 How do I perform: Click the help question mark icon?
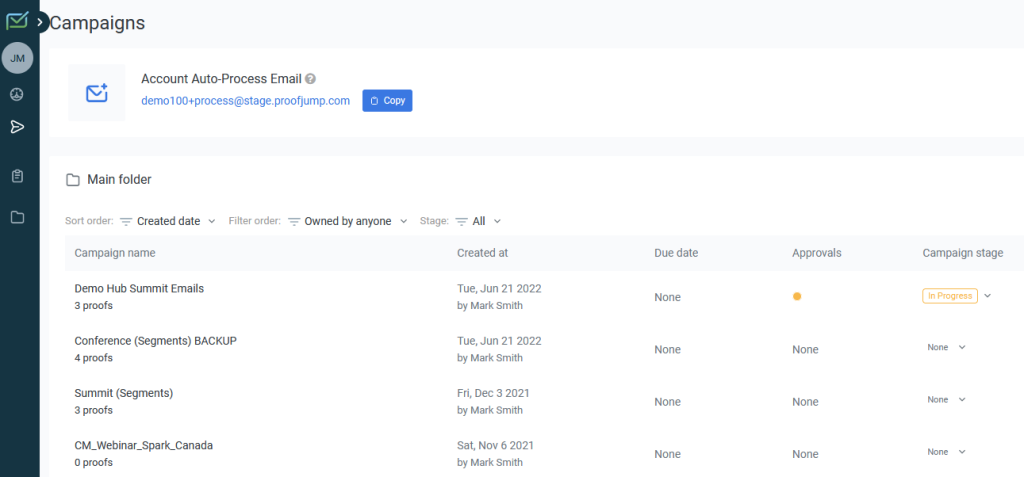pyautogui.click(x=311, y=79)
